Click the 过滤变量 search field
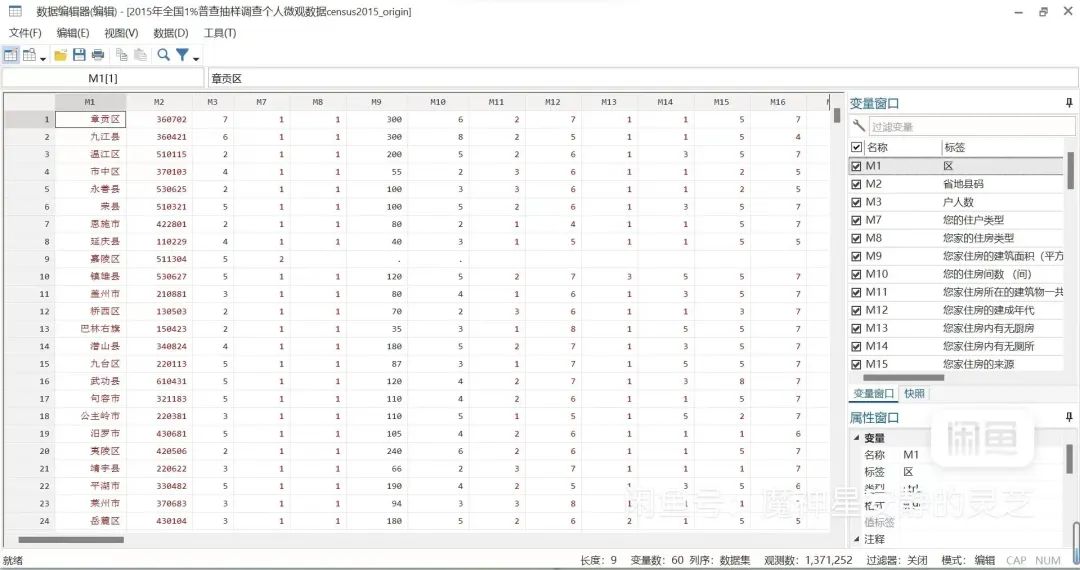The height and width of the screenshot is (570, 1080). (960, 127)
